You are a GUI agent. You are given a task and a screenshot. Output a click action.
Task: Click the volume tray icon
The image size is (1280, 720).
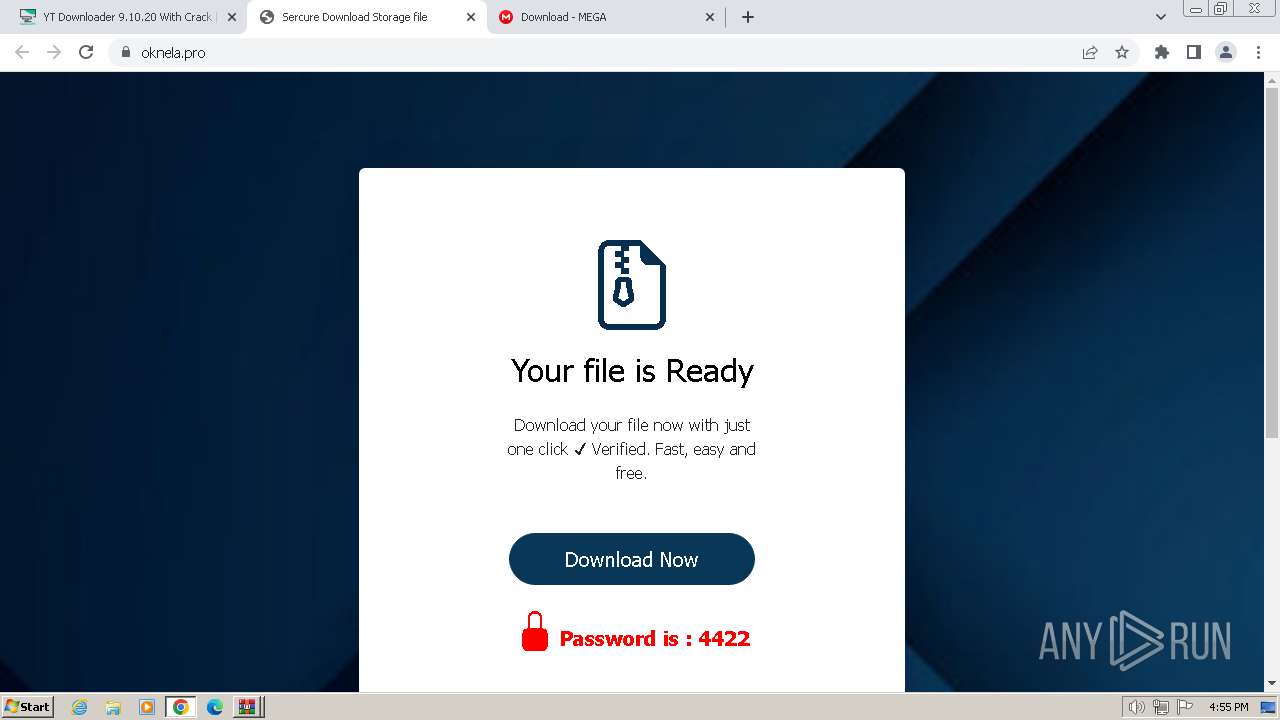point(1136,707)
